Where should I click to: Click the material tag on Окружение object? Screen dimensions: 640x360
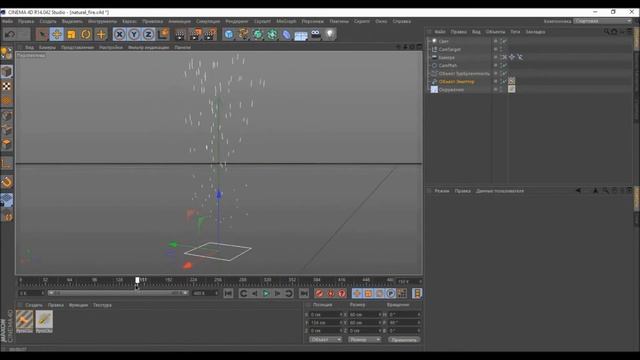[x=511, y=89]
